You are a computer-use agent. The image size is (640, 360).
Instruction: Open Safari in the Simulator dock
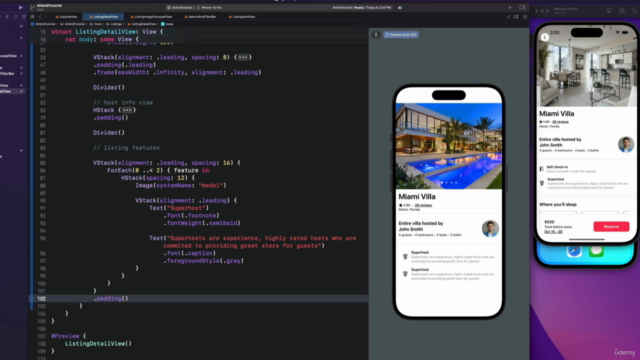(x=574, y=251)
